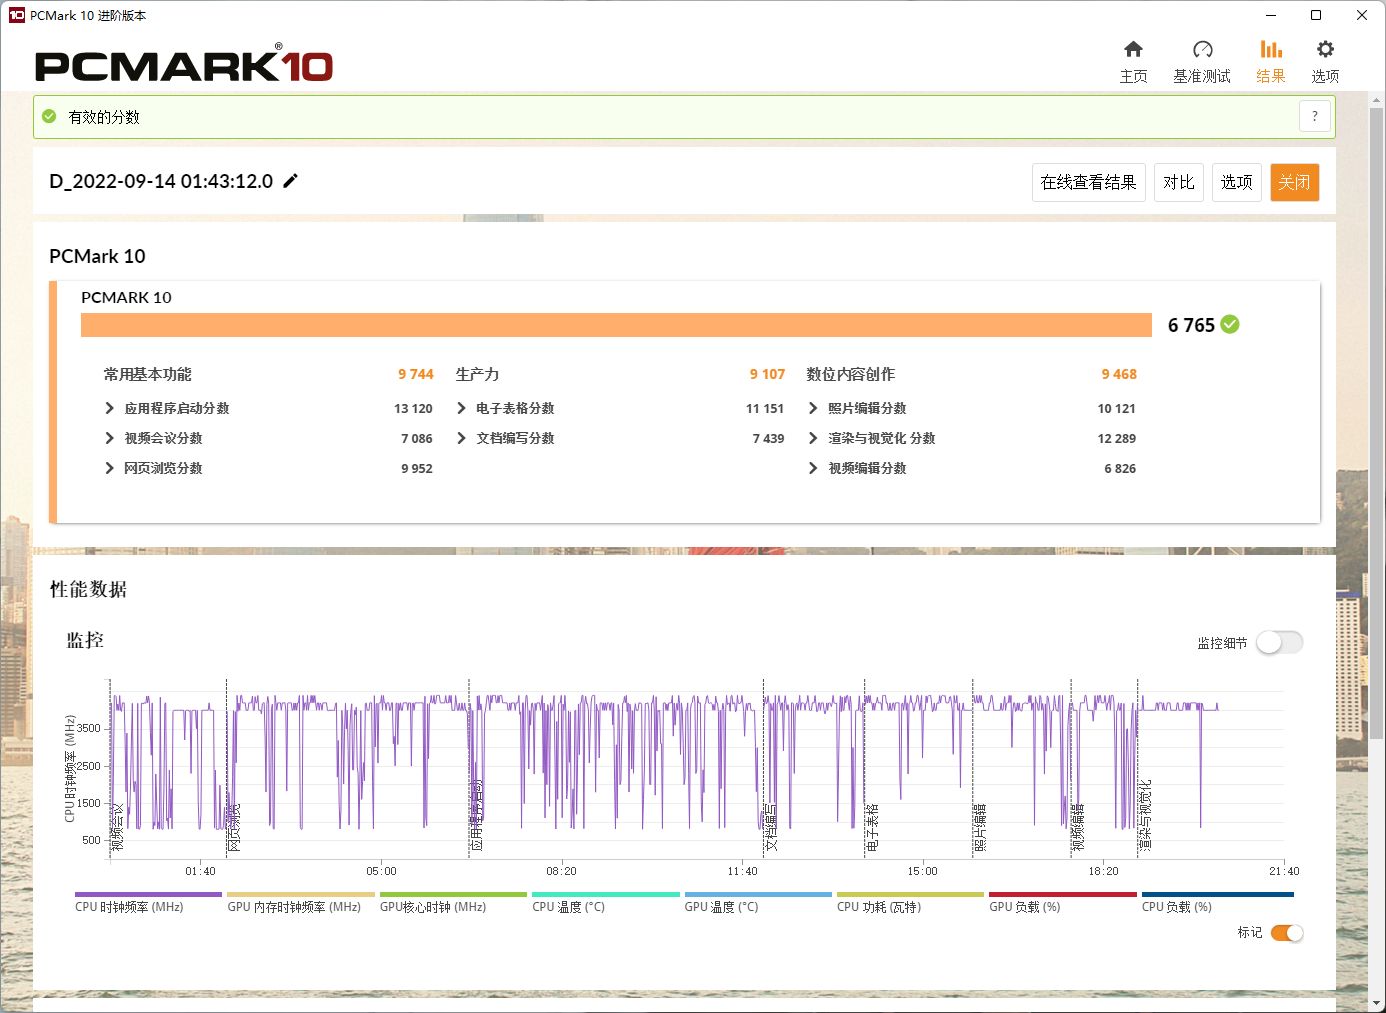Expand 应用程序启动分数 row

110,408
